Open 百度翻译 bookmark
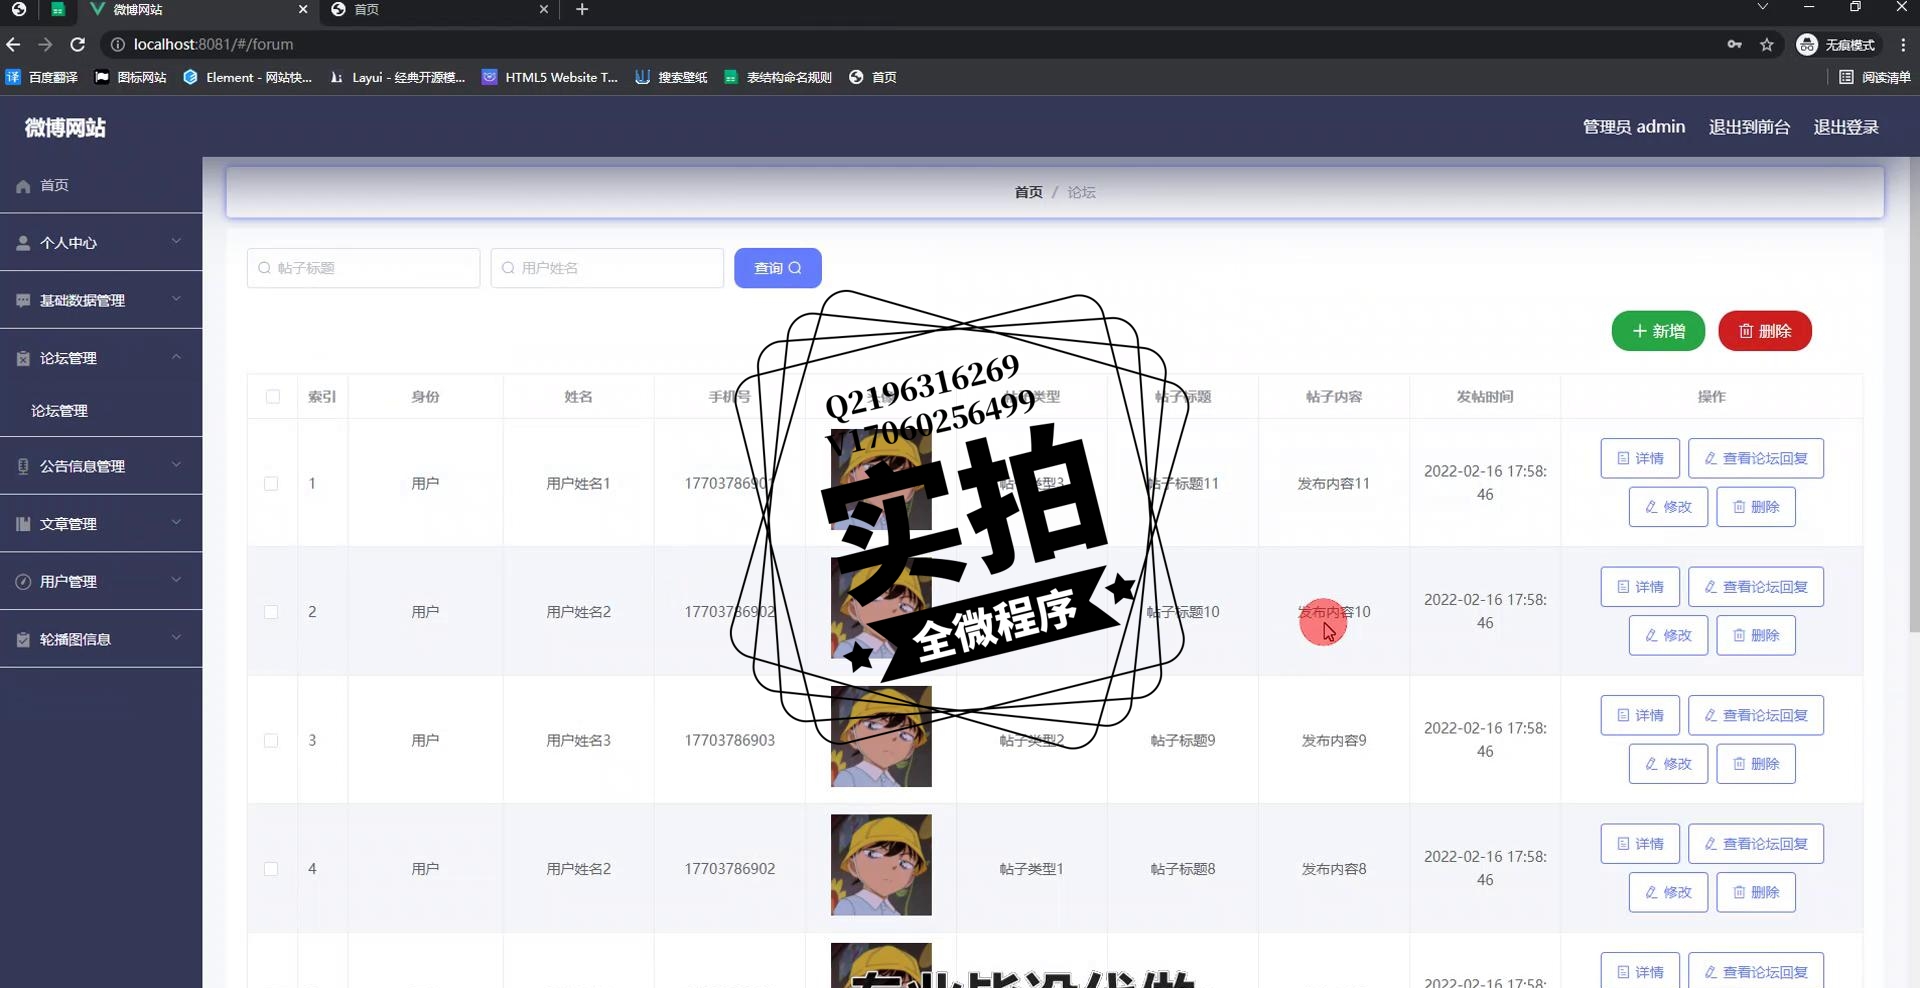Screen dimensions: 1920x988 [x=42, y=77]
